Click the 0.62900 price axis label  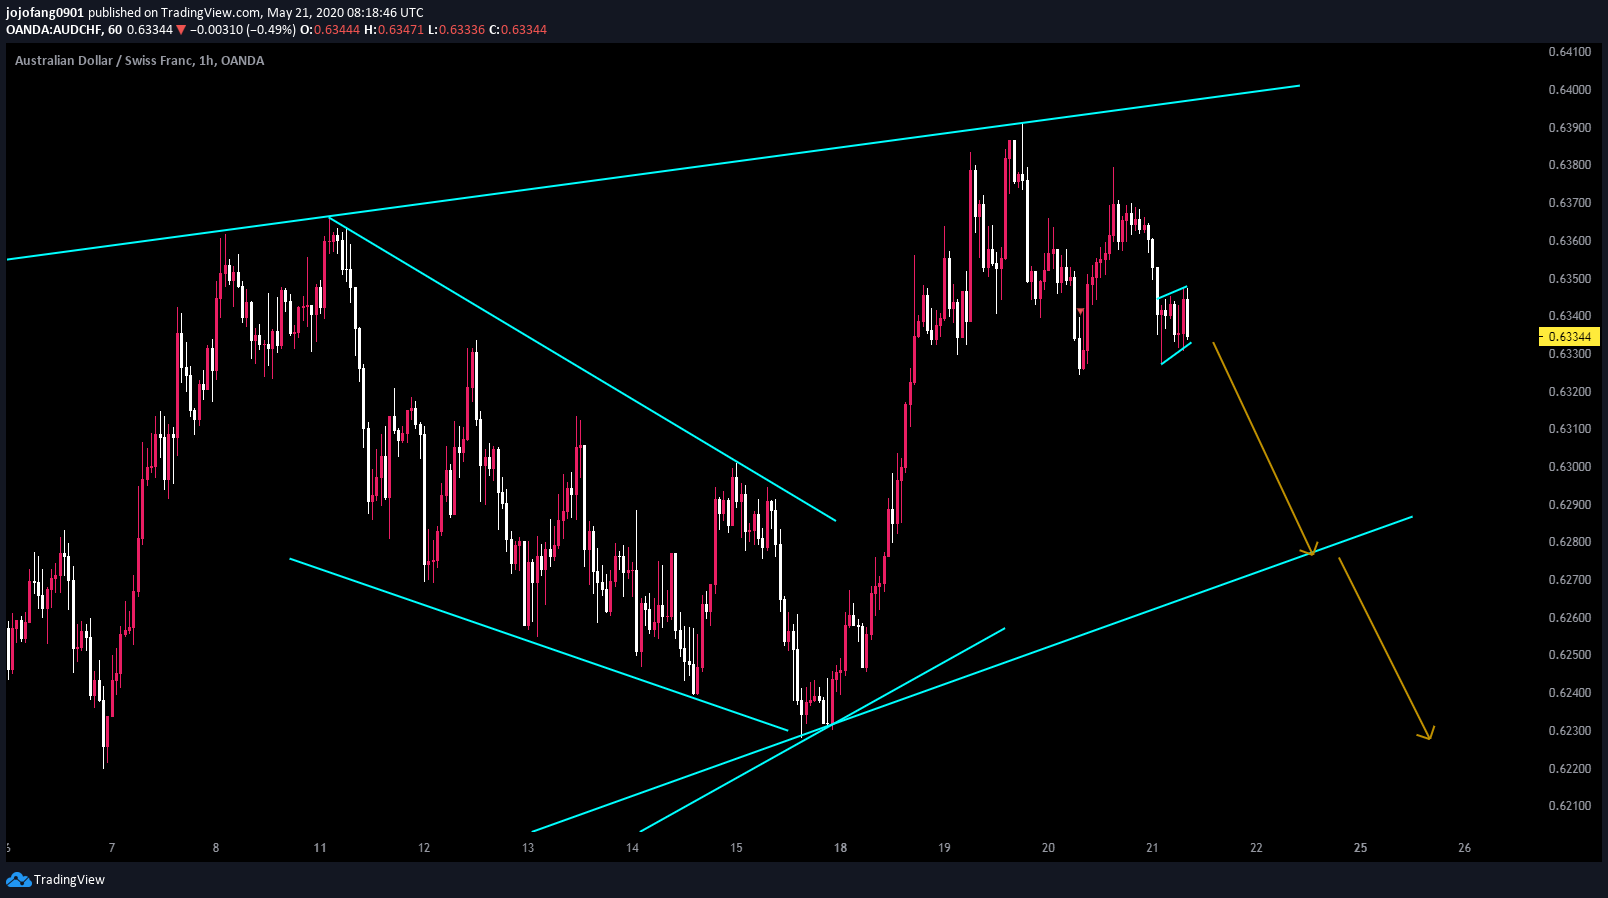pos(1569,505)
